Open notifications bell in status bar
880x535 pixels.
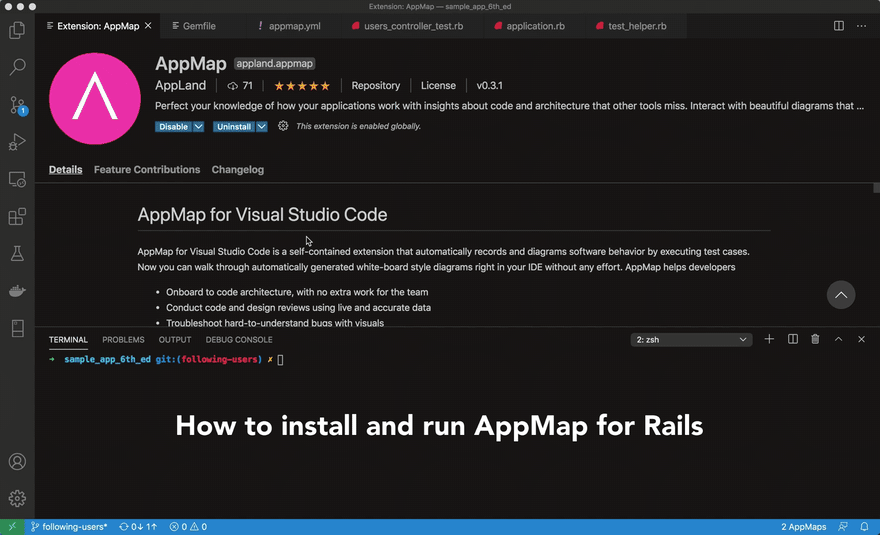click(x=864, y=527)
